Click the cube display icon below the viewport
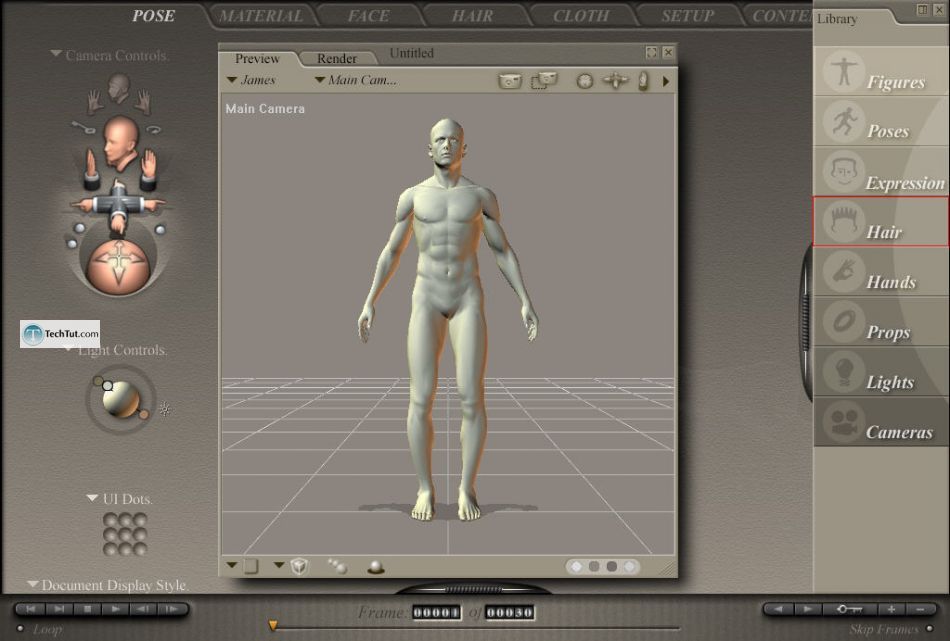 299,566
